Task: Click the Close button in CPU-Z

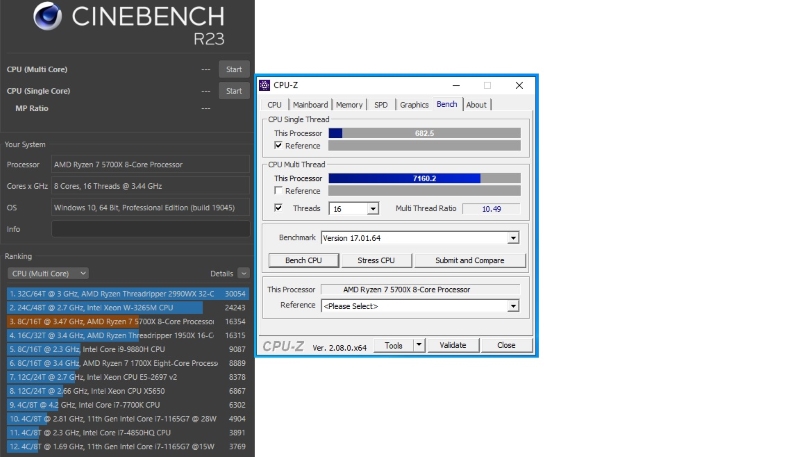Action: [506, 345]
